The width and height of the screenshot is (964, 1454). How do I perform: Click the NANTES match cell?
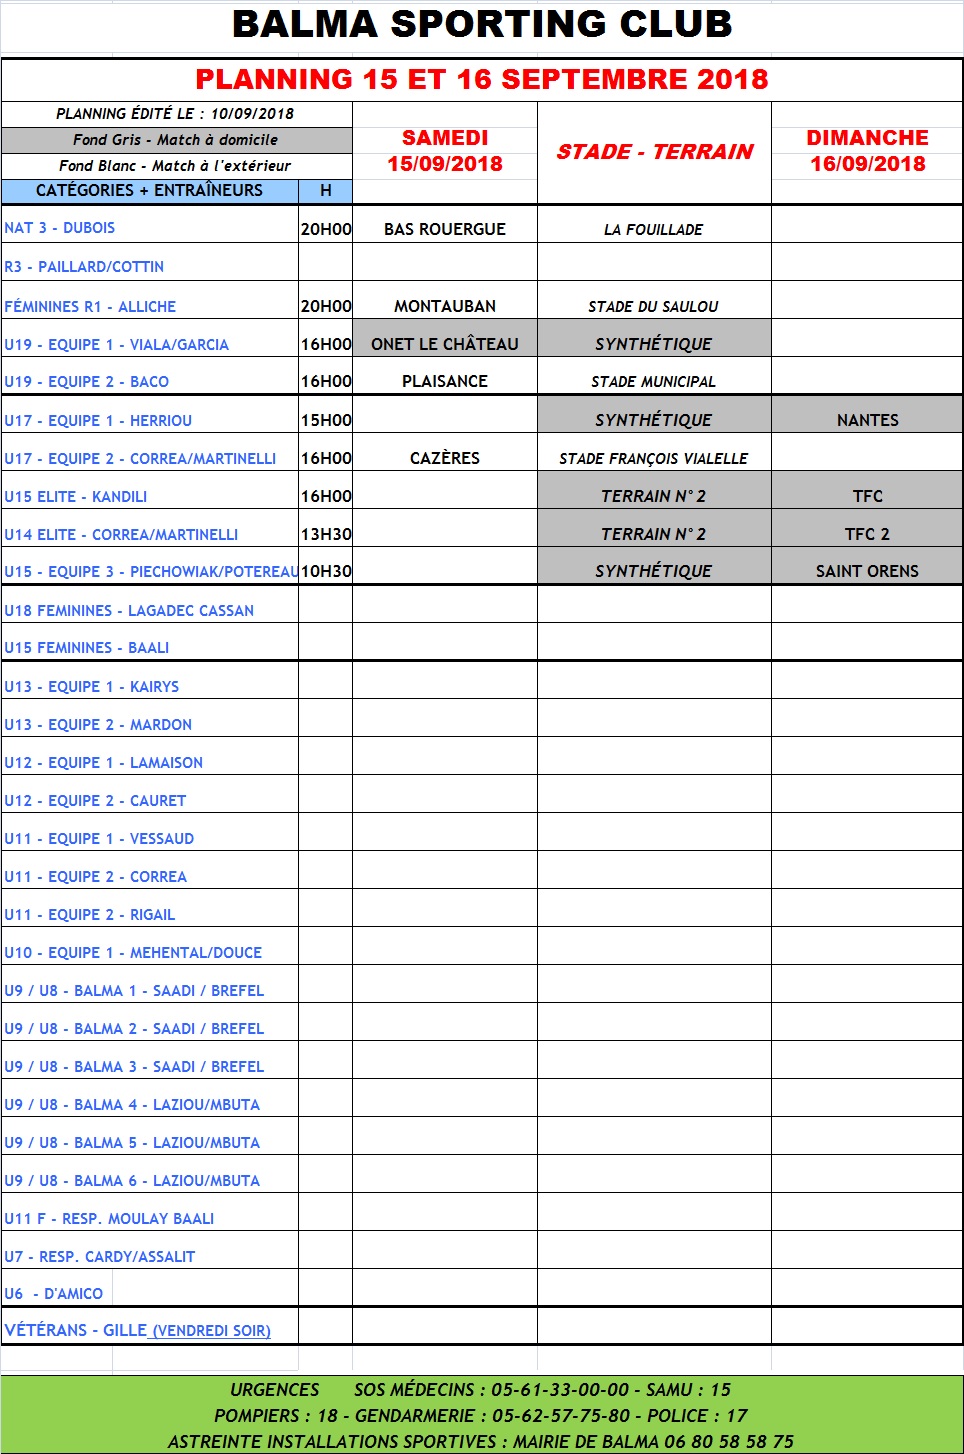(x=867, y=420)
